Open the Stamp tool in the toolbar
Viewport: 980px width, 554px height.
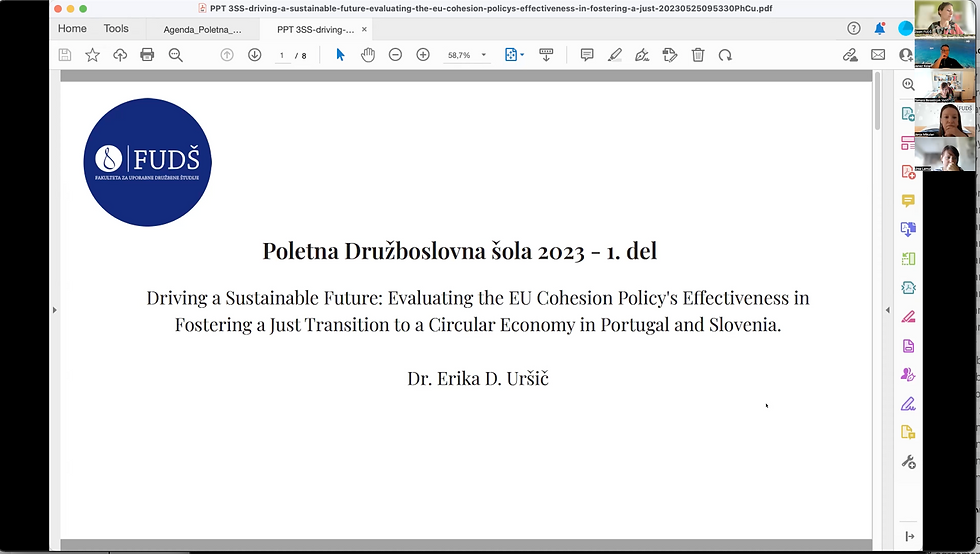(670, 55)
